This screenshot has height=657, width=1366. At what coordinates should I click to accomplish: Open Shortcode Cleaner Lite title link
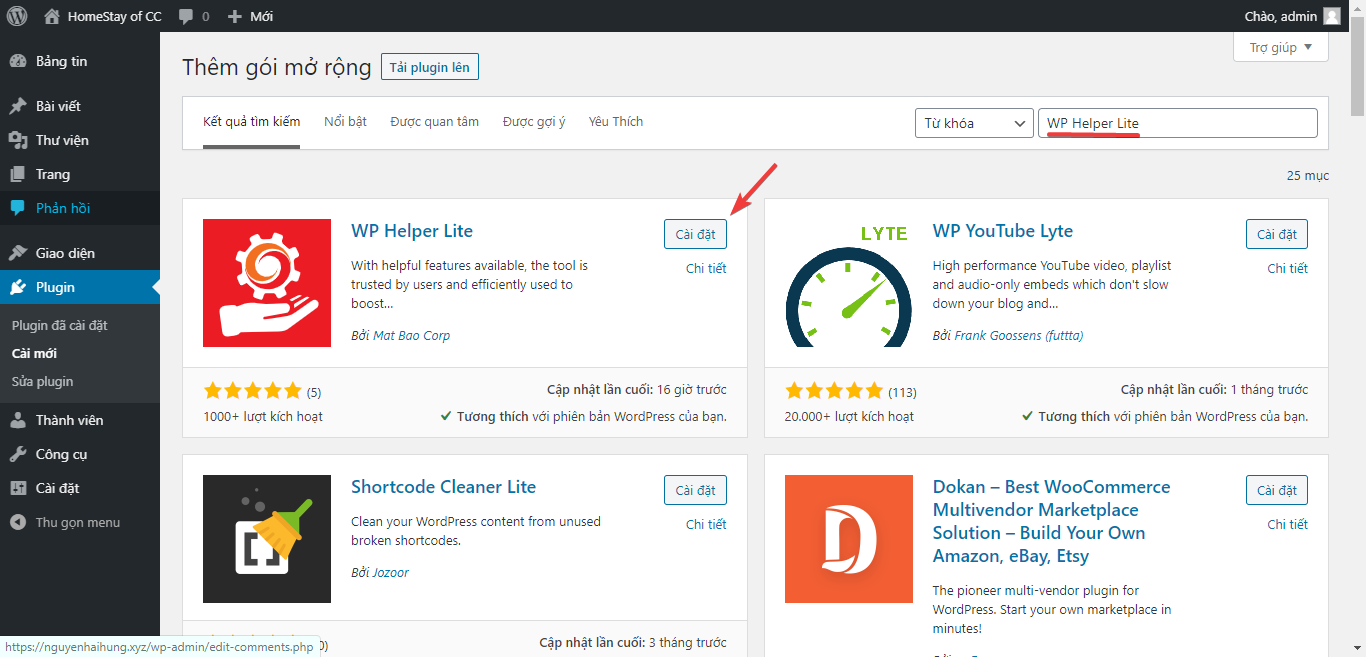pyautogui.click(x=443, y=487)
